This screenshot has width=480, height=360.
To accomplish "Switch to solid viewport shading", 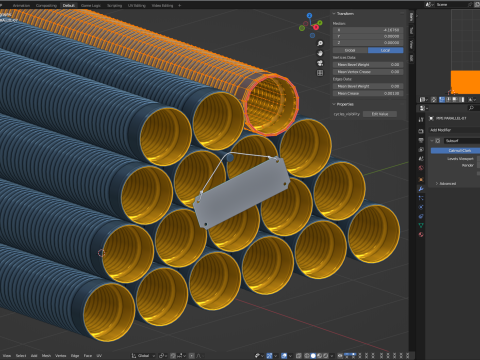I will pyautogui.click(x=313, y=356).
